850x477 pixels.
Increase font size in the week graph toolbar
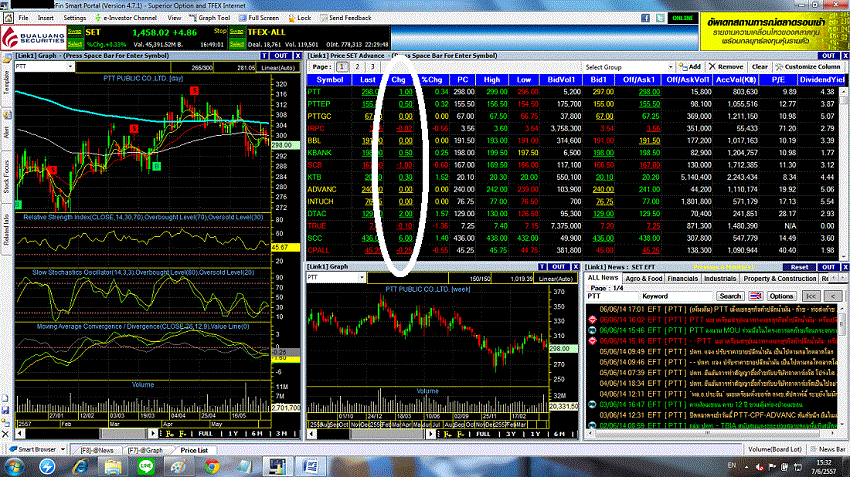[447, 434]
